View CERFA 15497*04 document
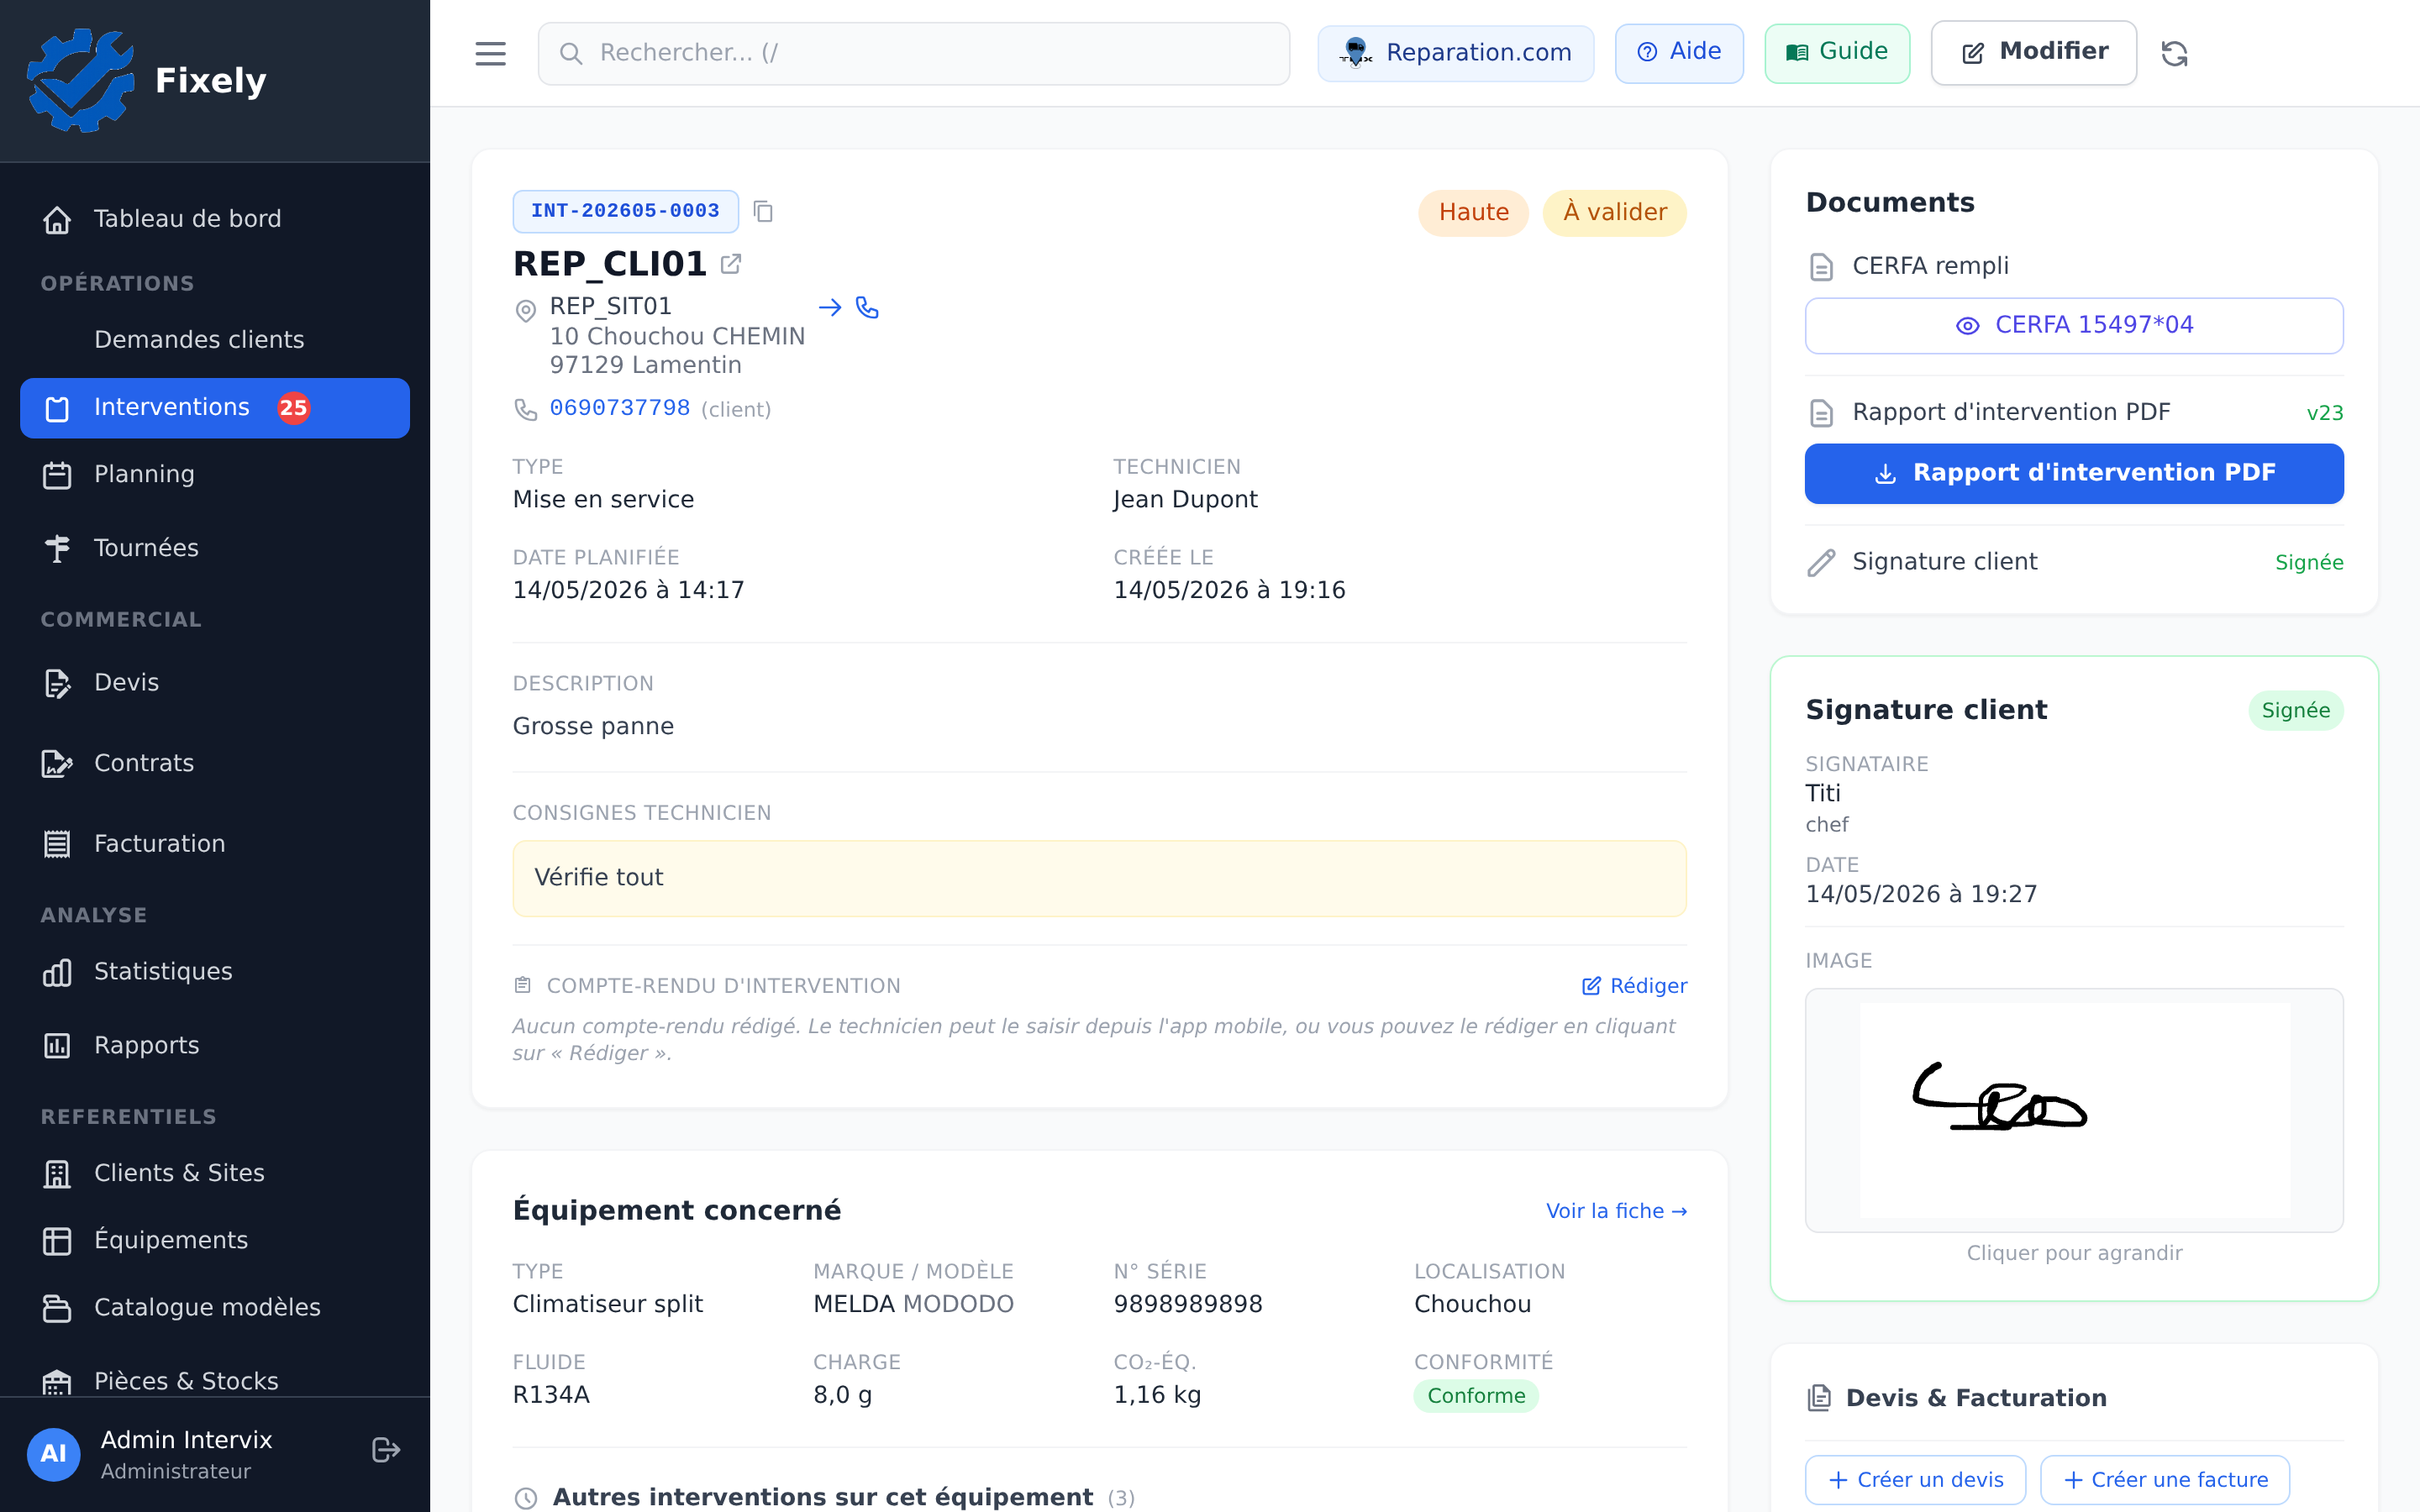 point(2074,325)
